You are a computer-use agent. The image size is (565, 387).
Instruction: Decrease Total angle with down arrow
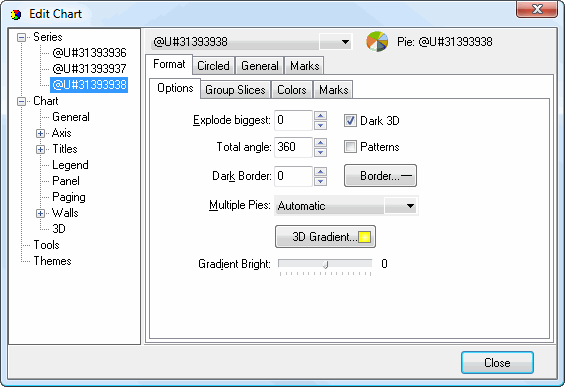[x=320, y=152]
